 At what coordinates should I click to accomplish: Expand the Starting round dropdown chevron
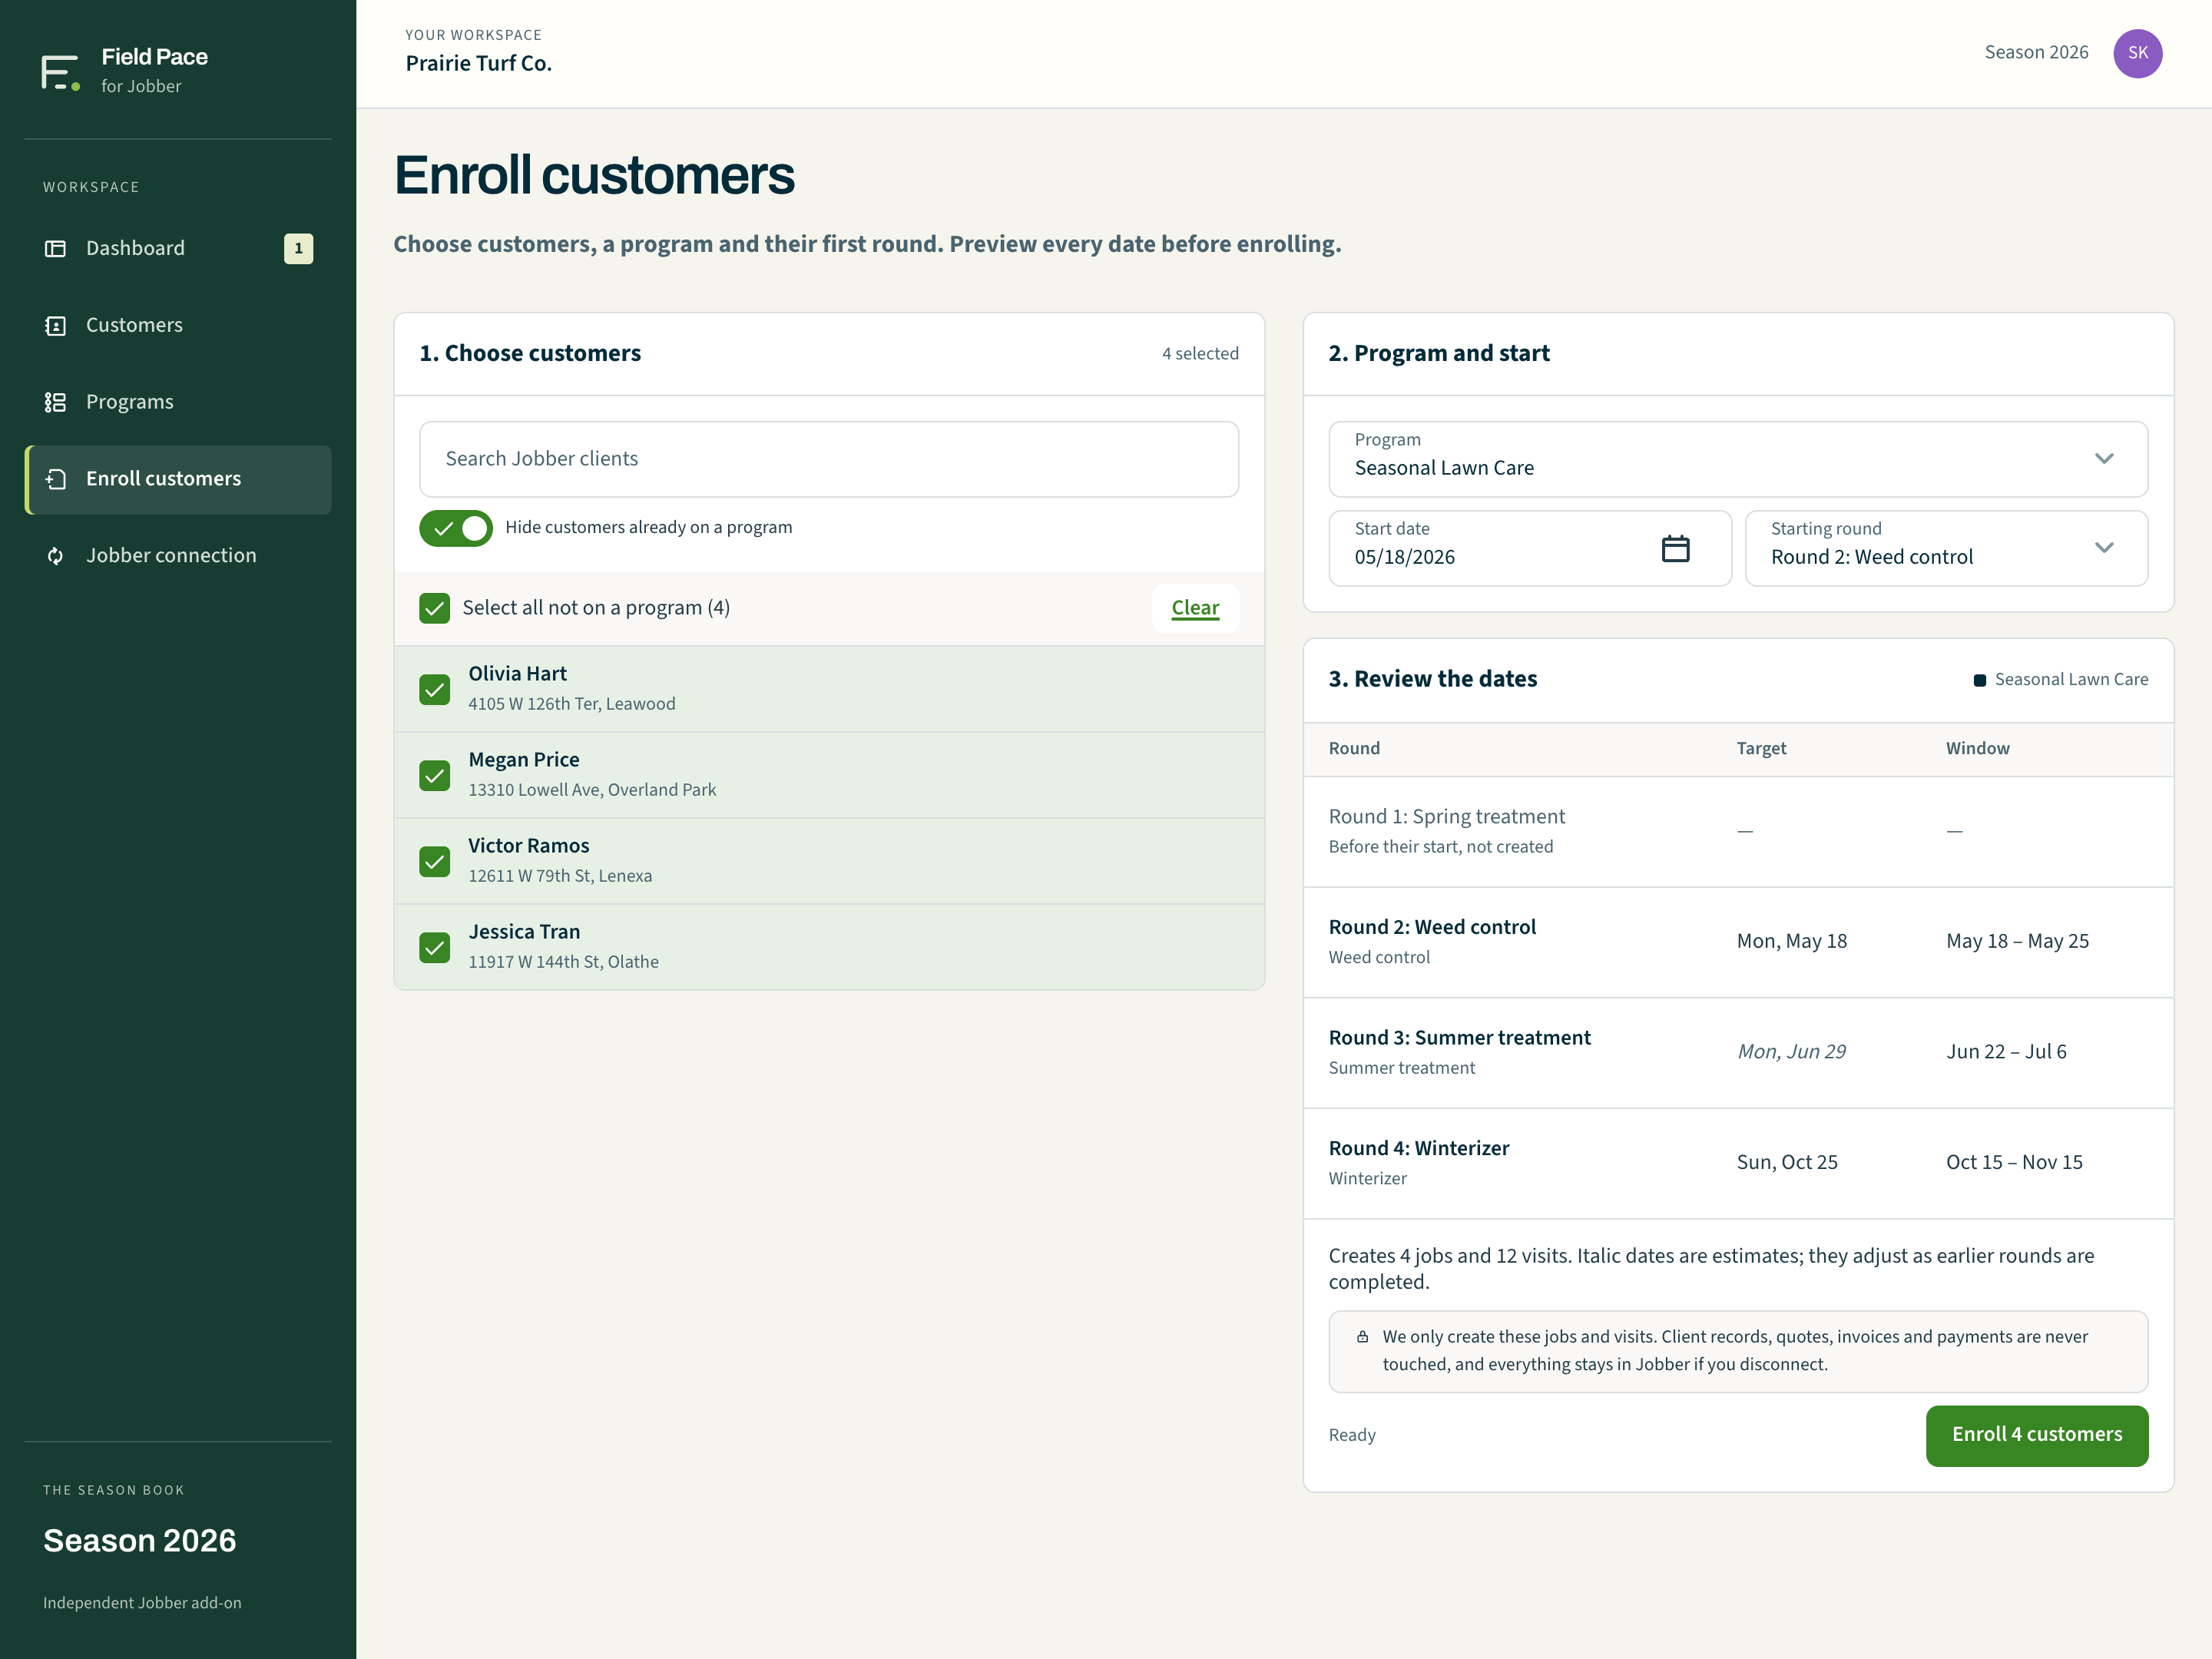(x=2104, y=548)
